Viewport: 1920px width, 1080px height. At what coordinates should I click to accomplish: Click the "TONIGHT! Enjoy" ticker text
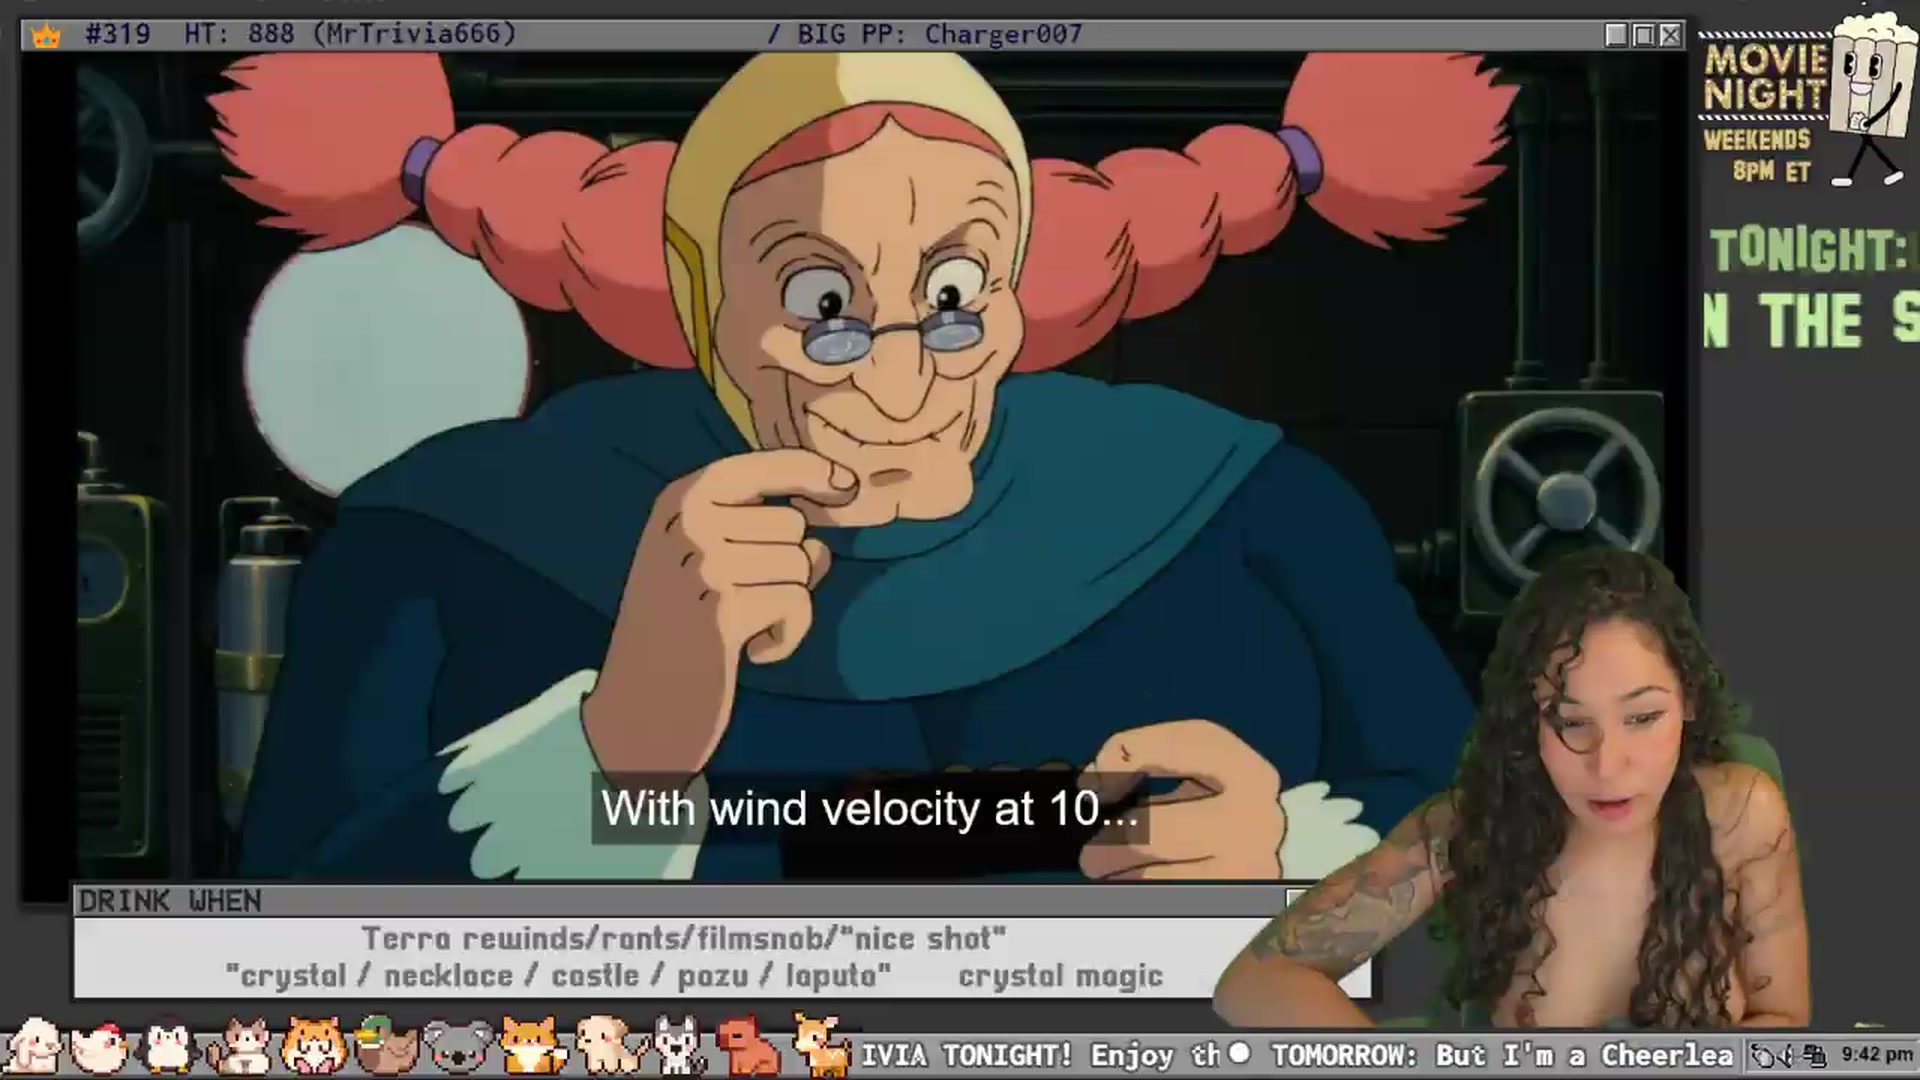click(1058, 1055)
